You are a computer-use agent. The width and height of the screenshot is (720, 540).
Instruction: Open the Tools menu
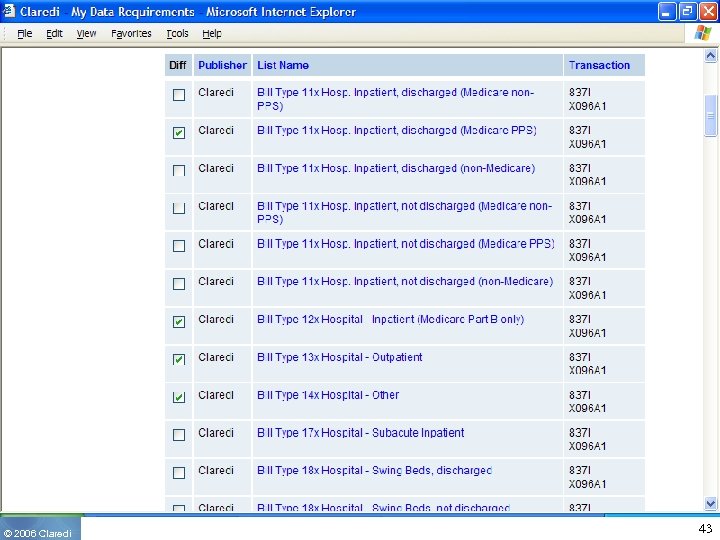[177, 34]
